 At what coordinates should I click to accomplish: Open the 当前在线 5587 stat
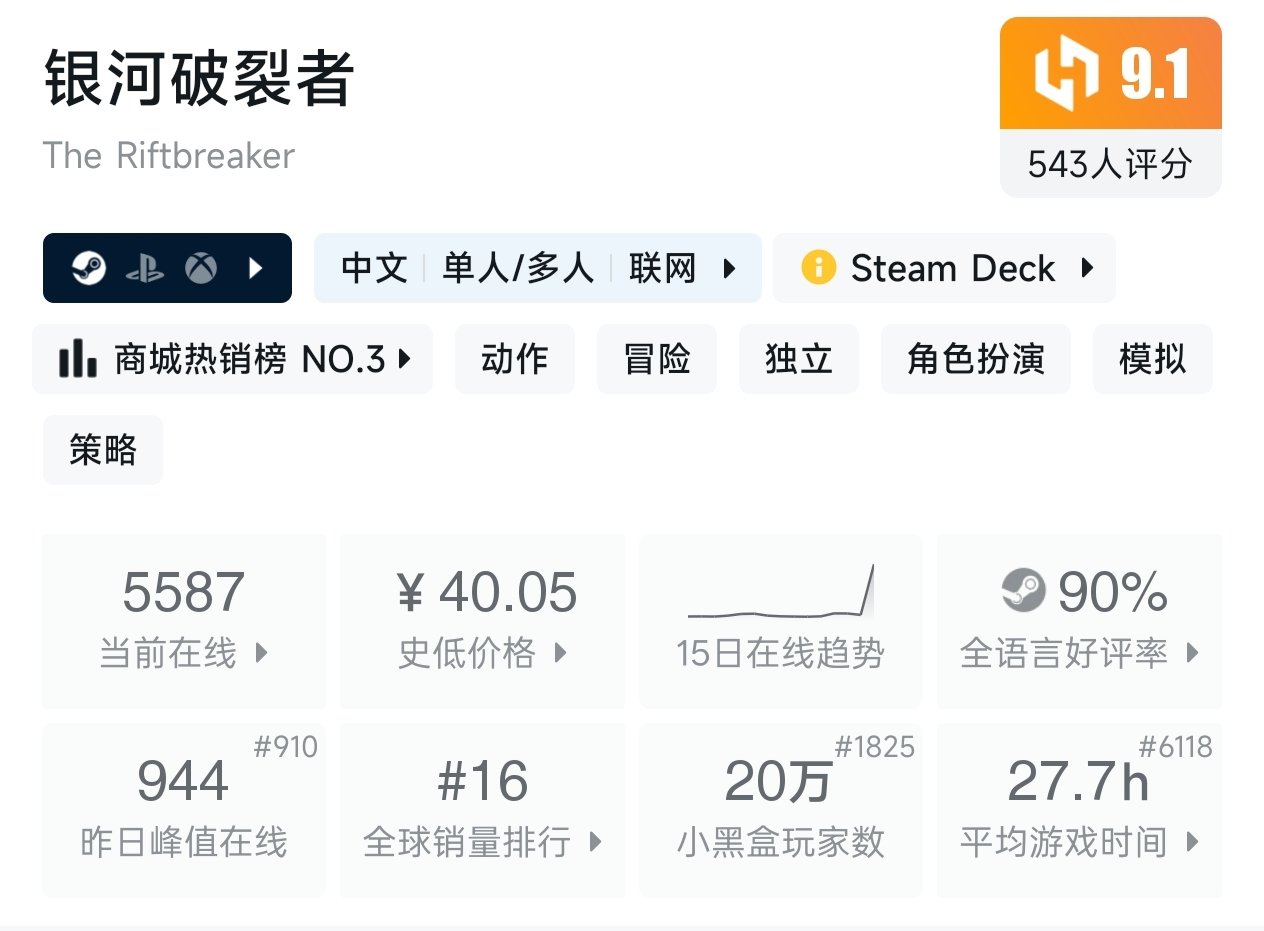pyautogui.click(x=184, y=620)
